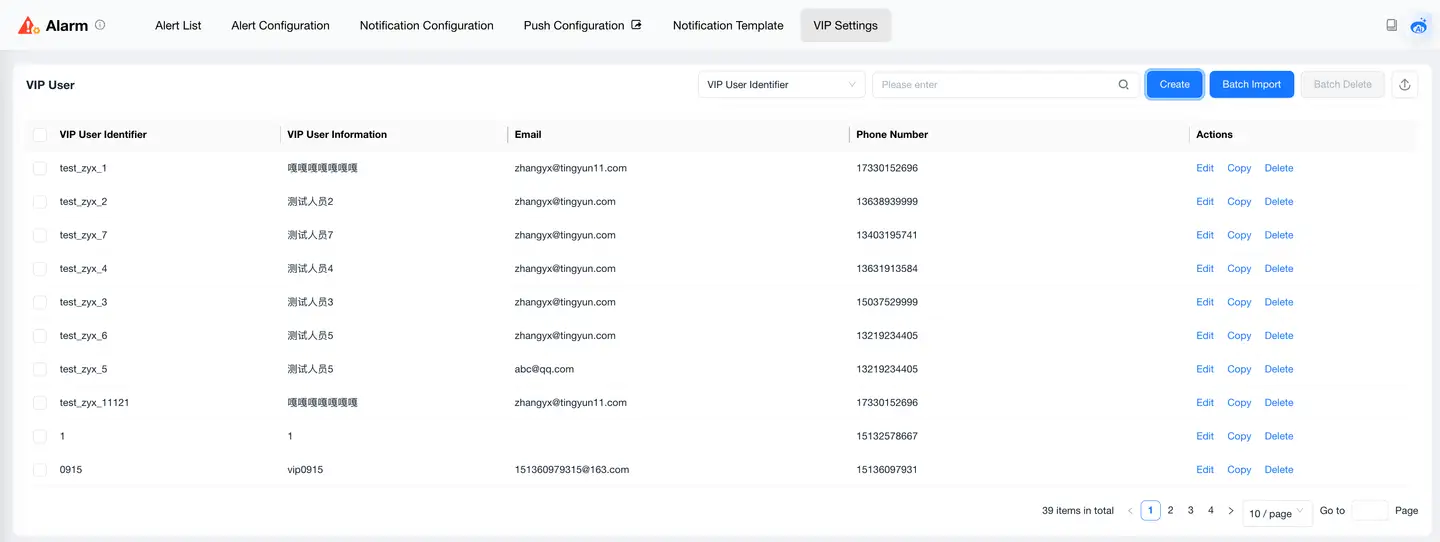Copy the test_zyx_3 user
The height and width of the screenshot is (542, 1440).
[1239, 302]
